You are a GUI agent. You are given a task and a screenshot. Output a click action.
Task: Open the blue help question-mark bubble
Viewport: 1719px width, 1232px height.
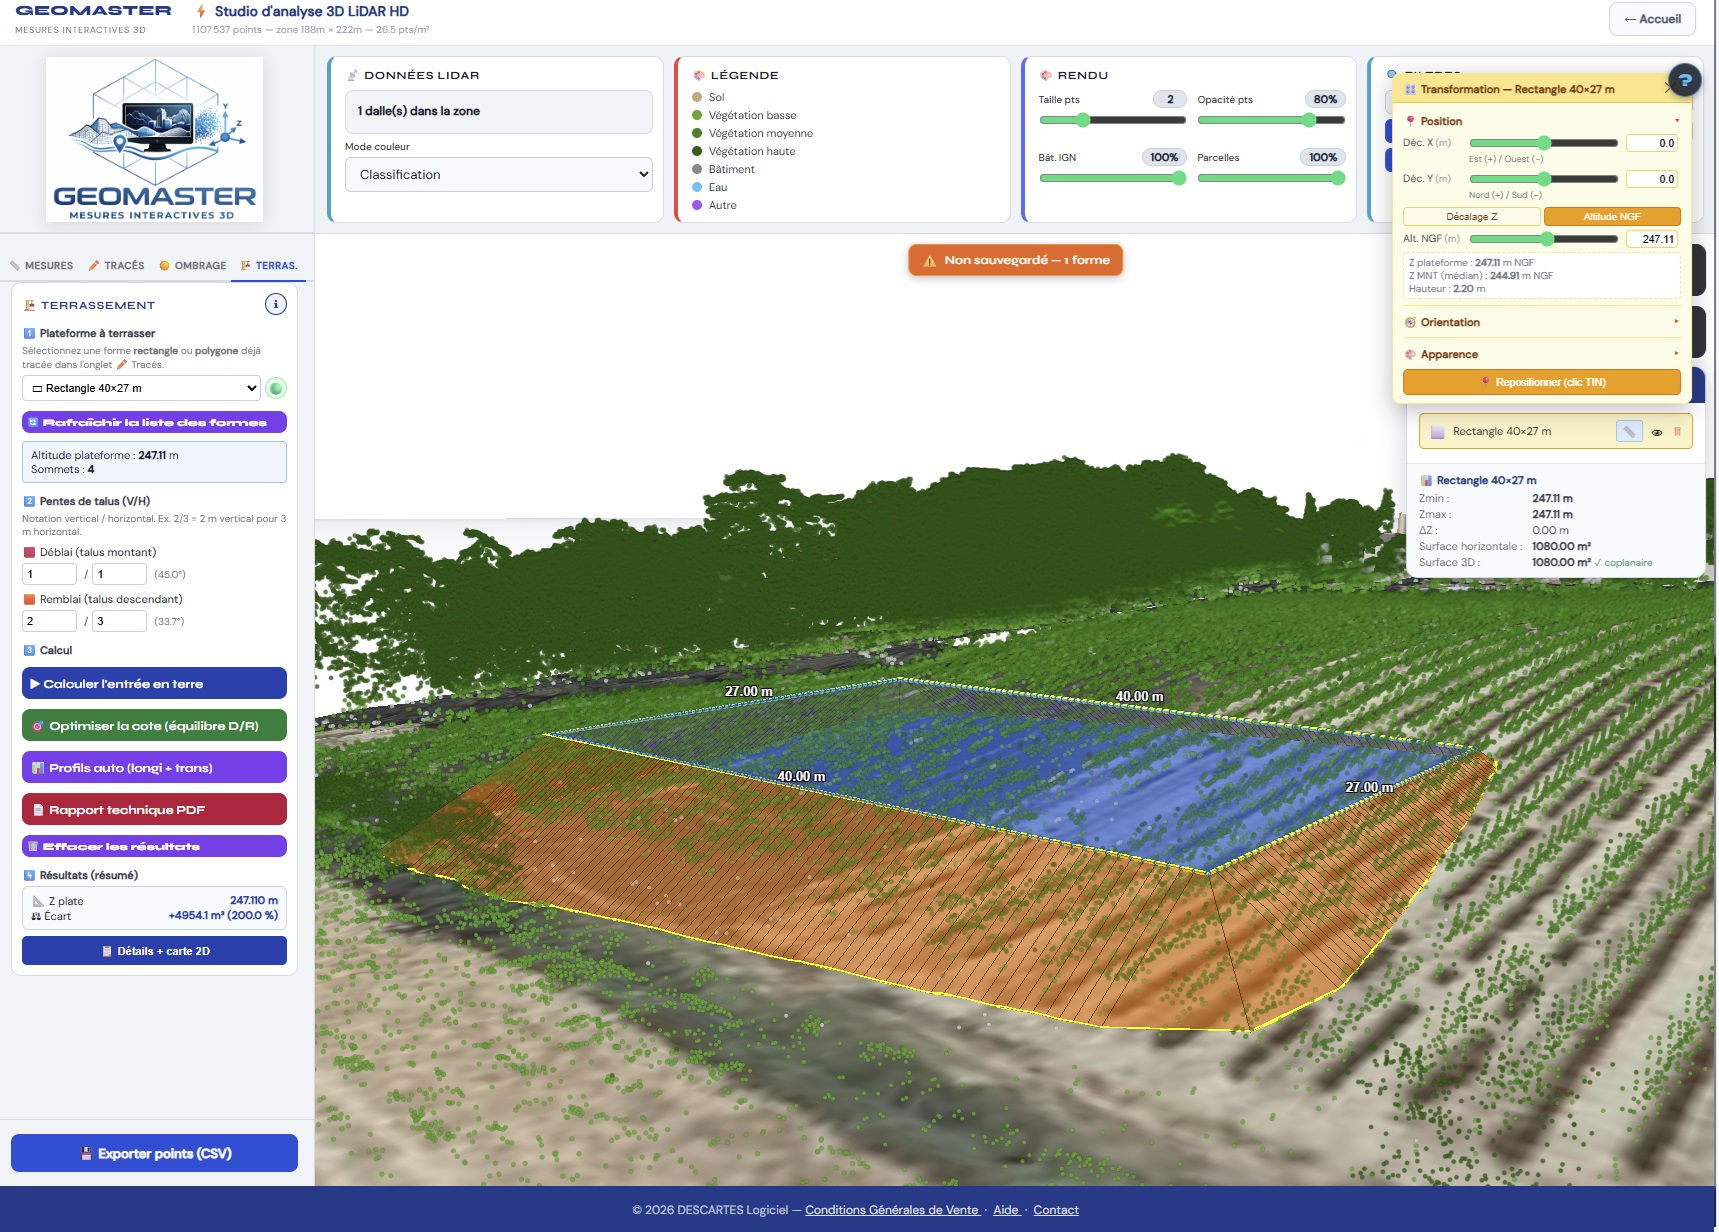[1684, 80]
